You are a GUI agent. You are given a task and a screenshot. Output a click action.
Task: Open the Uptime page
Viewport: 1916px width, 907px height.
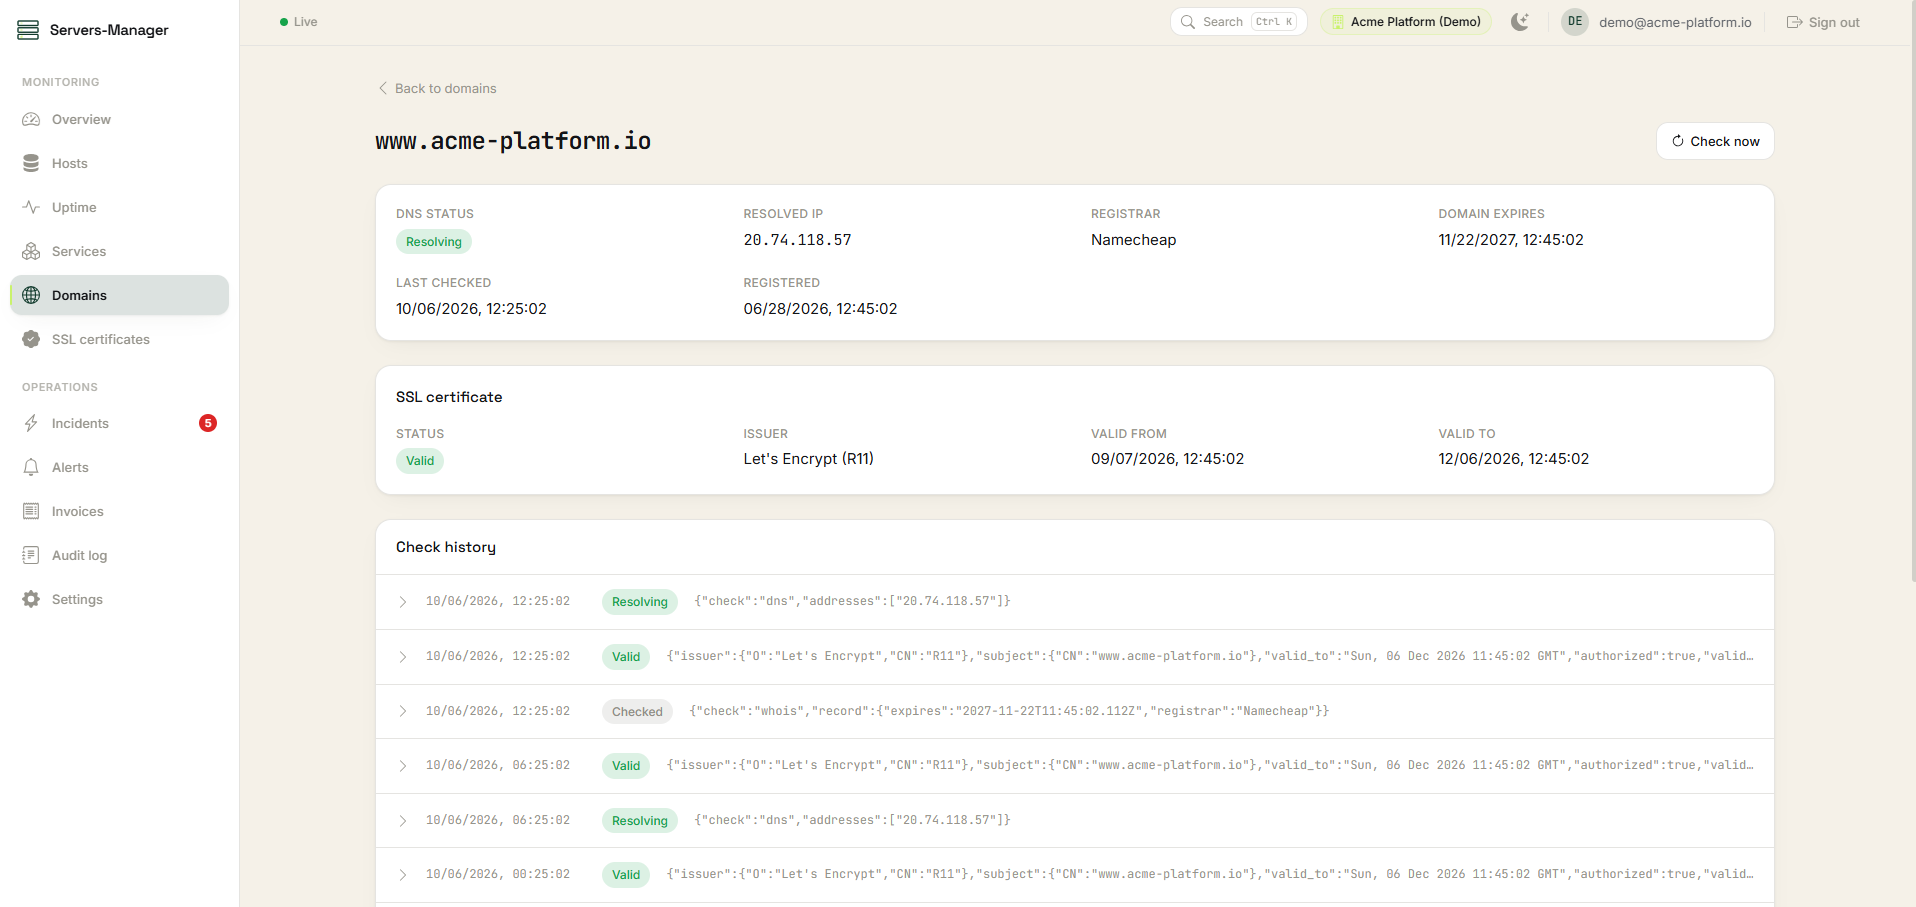pos(119,207)
